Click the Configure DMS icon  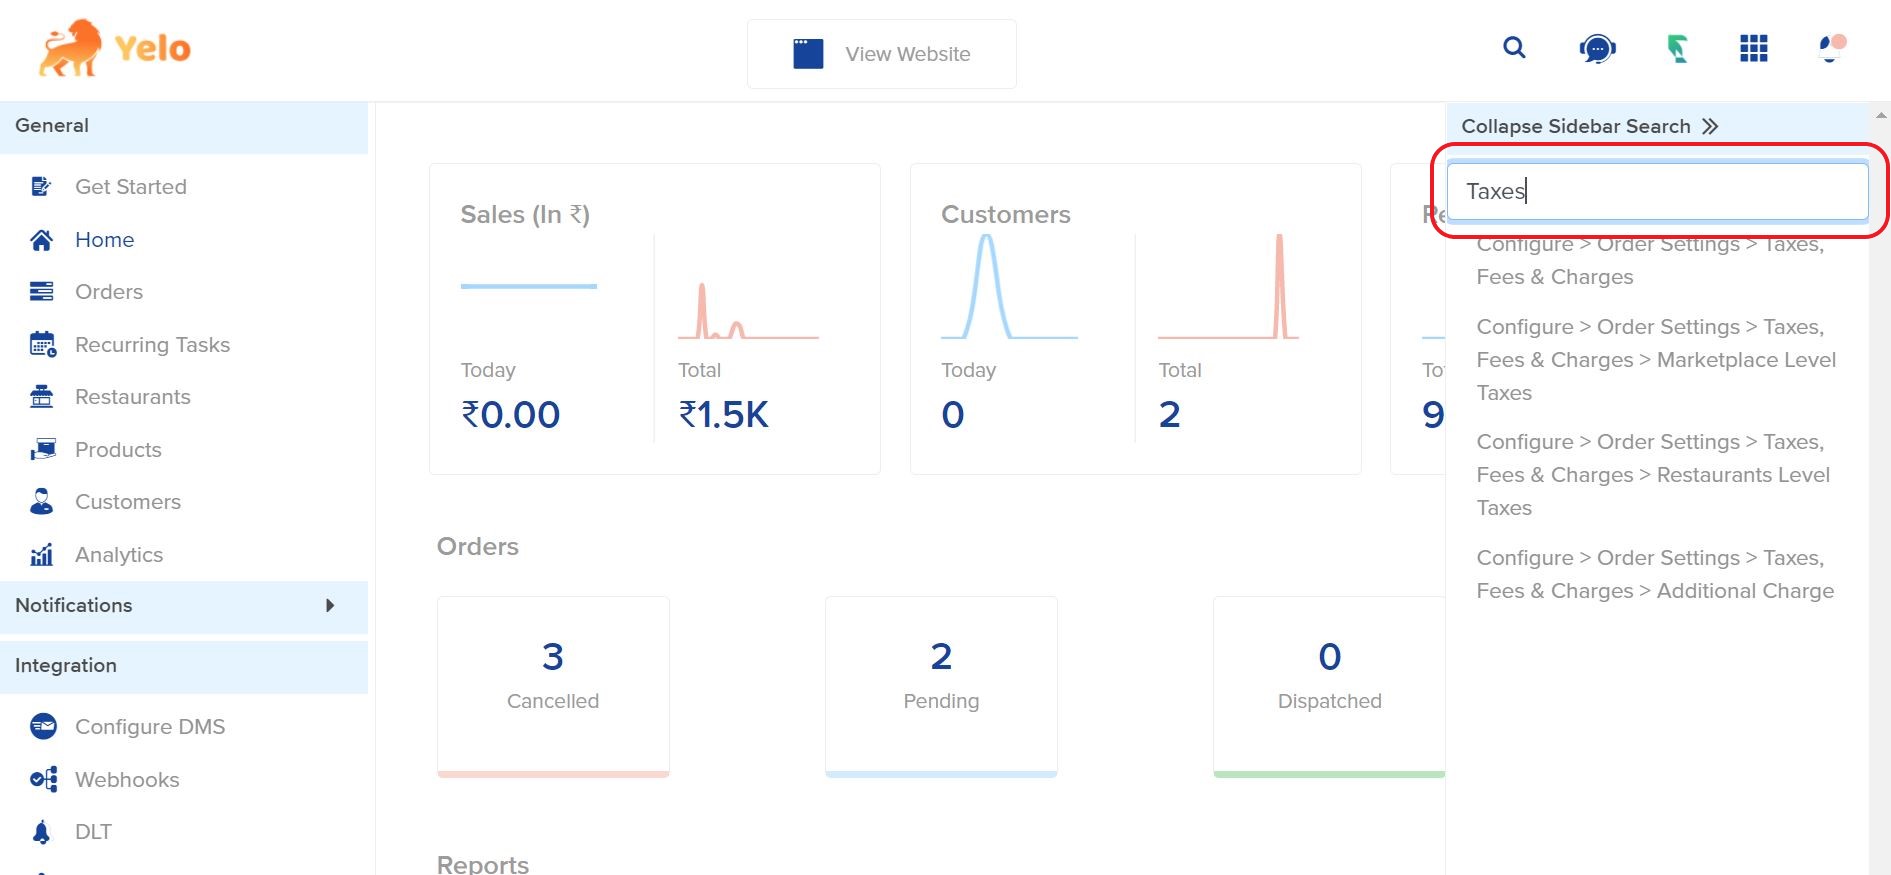[43, 727]
